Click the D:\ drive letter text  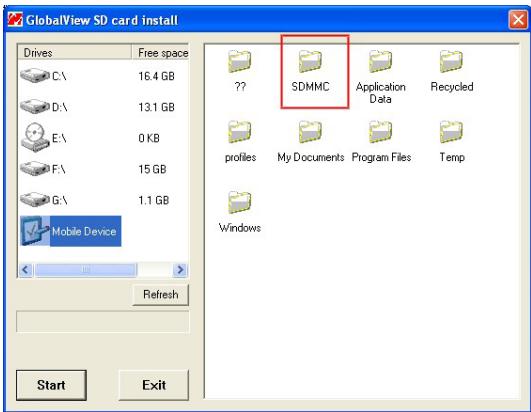tap(60, 107)
